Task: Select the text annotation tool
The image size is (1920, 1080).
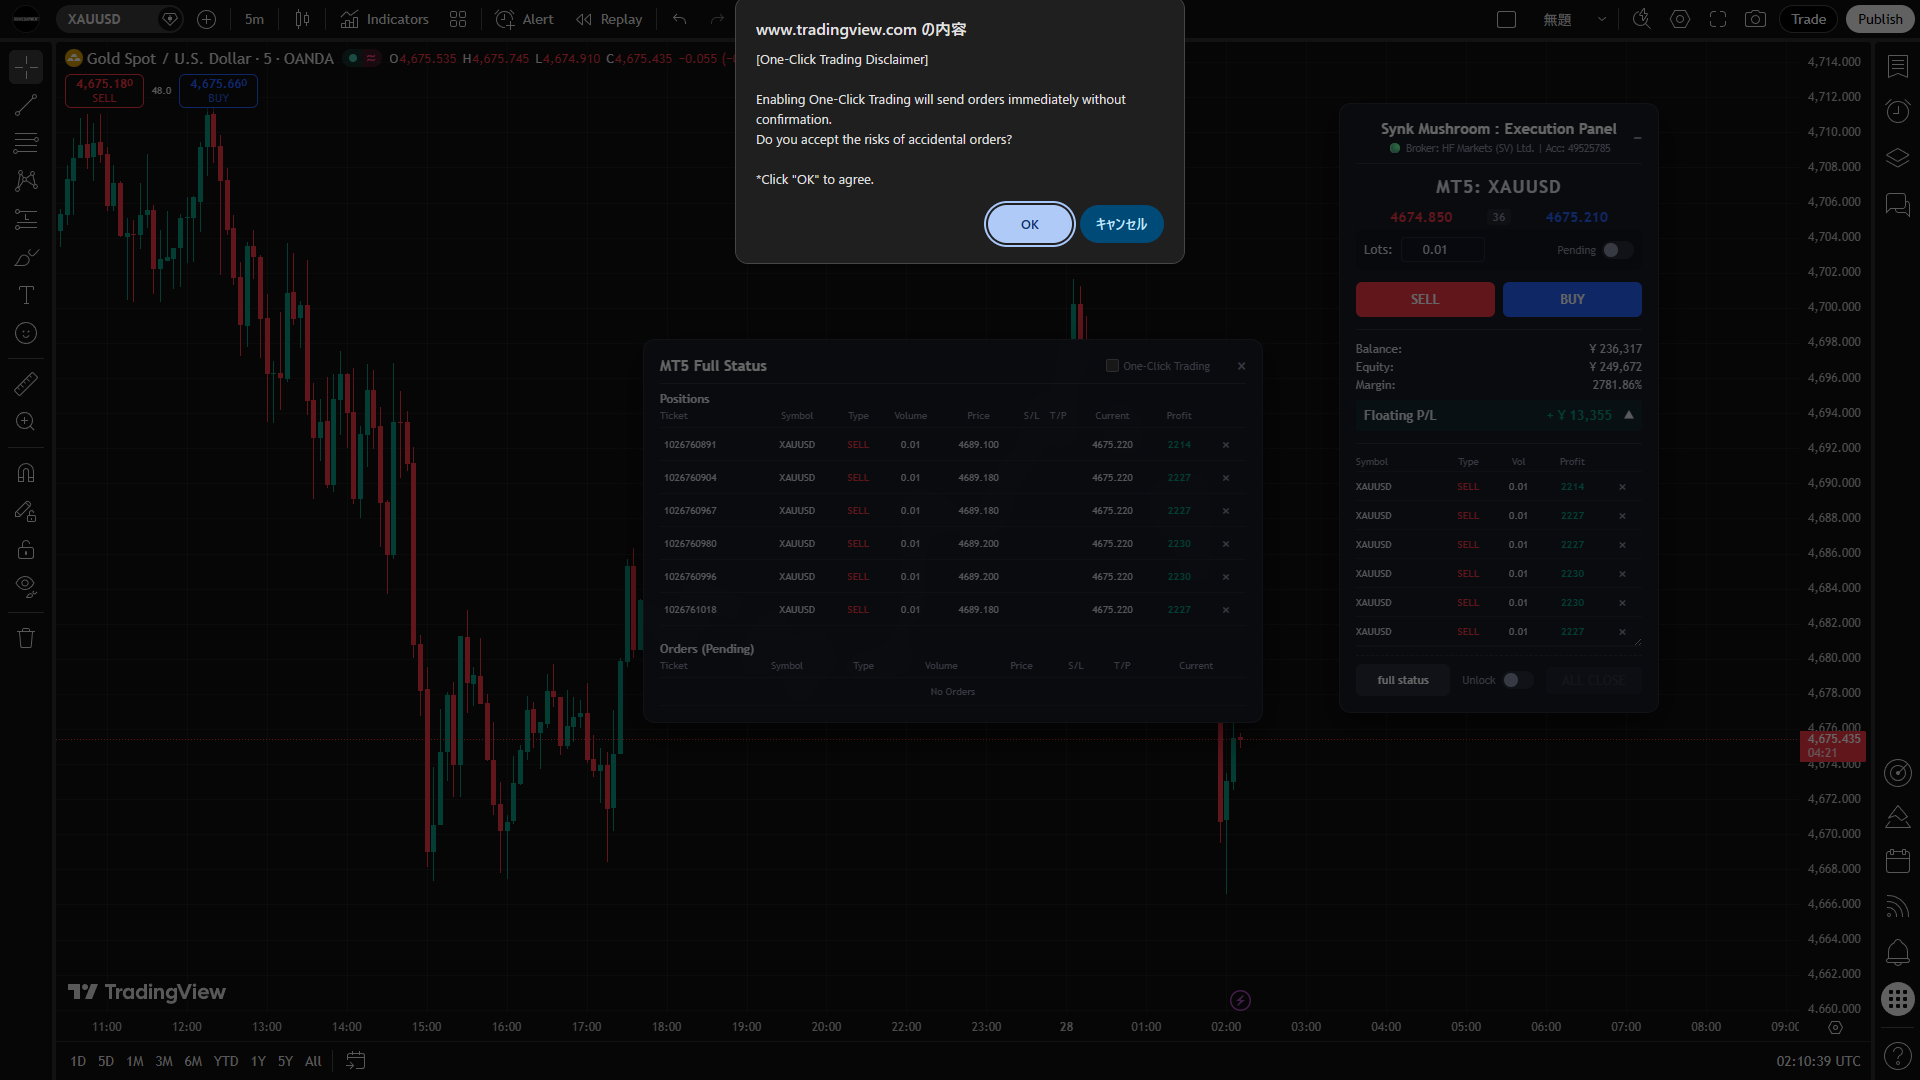Action: tap(26, 295)
